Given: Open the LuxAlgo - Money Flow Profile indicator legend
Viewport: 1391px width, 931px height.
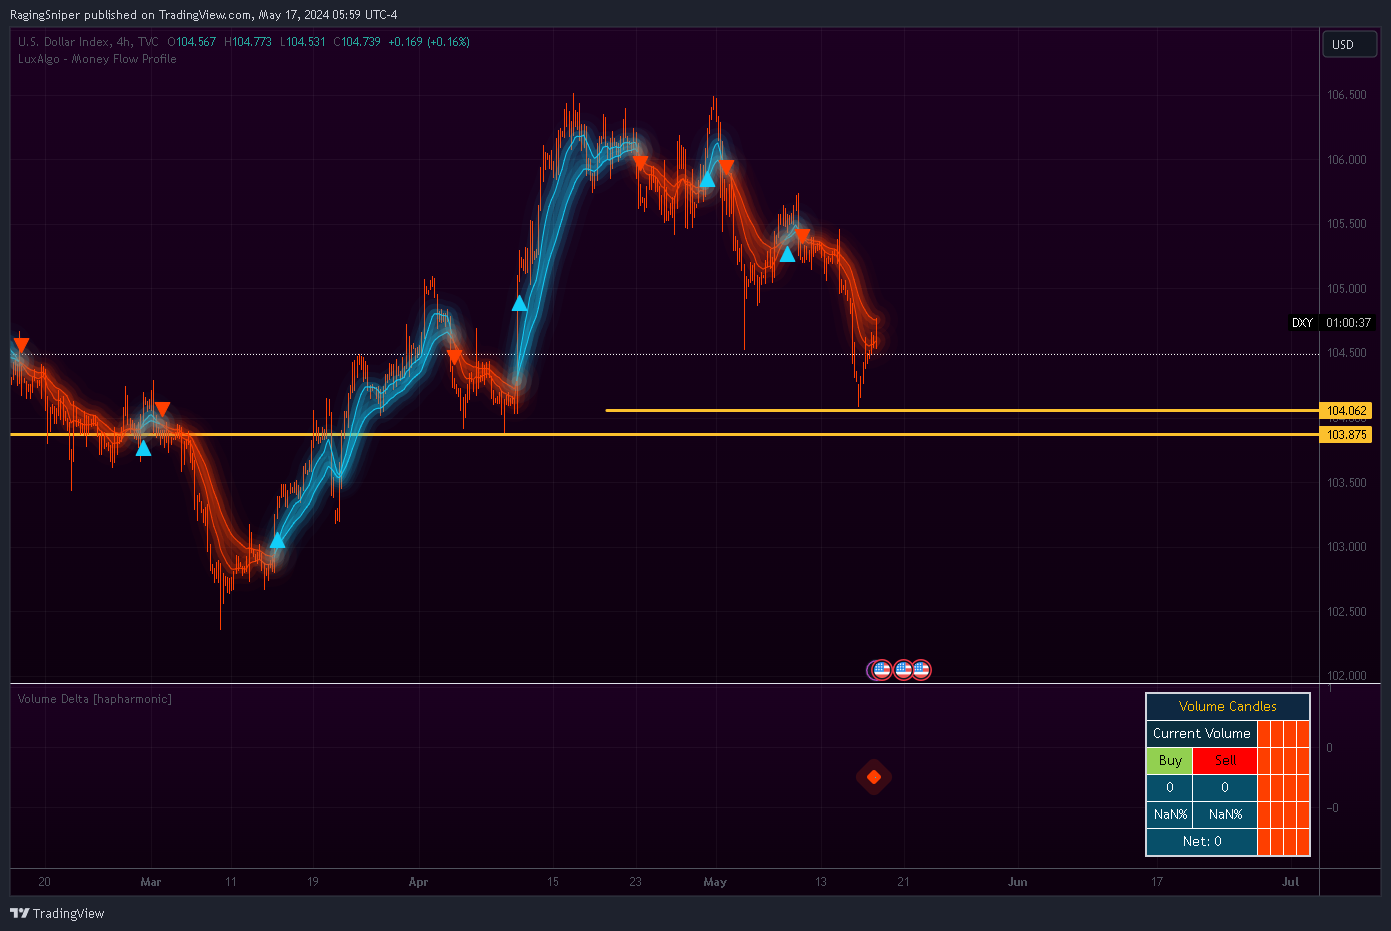Looking at the screenshot, I should tap(97, 59).
